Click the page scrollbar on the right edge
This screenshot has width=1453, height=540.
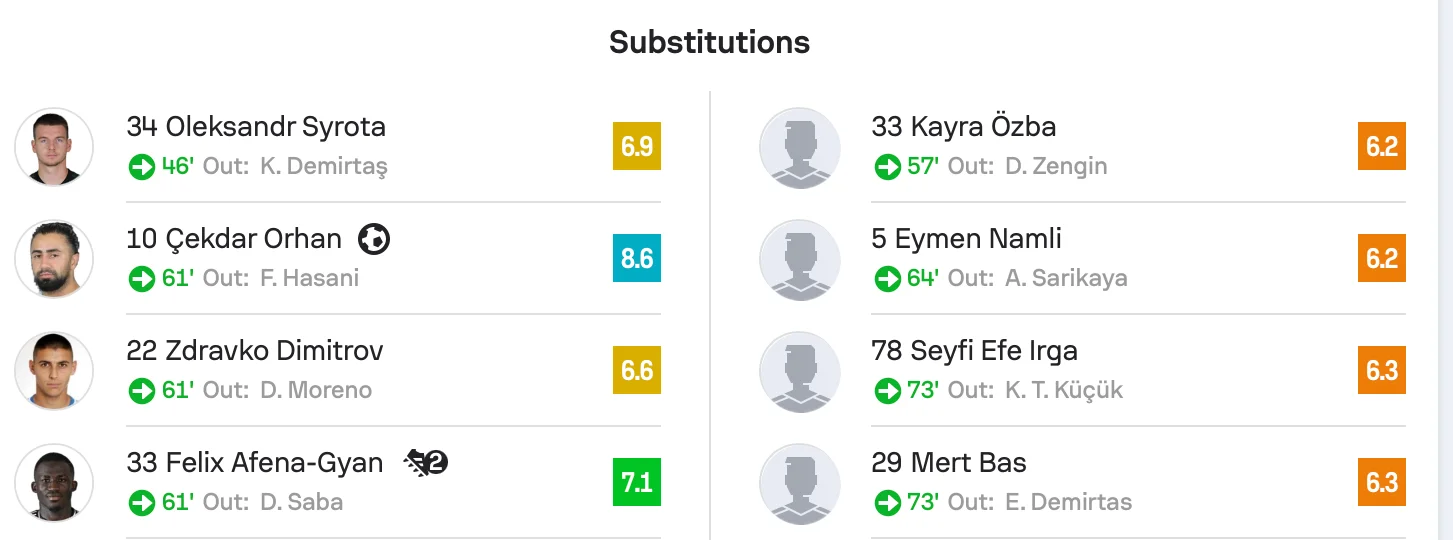[1445, 270]
